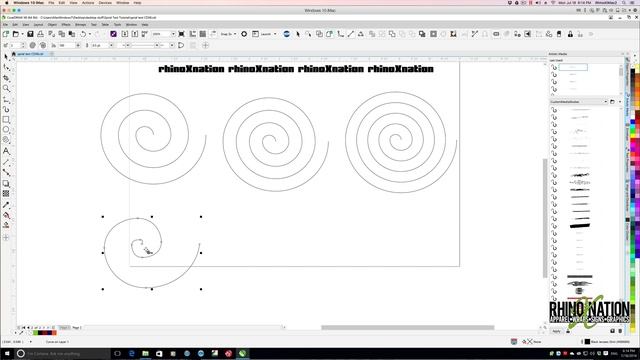This screenshot has height=360, width=640.
Task: Toggle the logarithmic spiral button
Action: tap(42, 45)
